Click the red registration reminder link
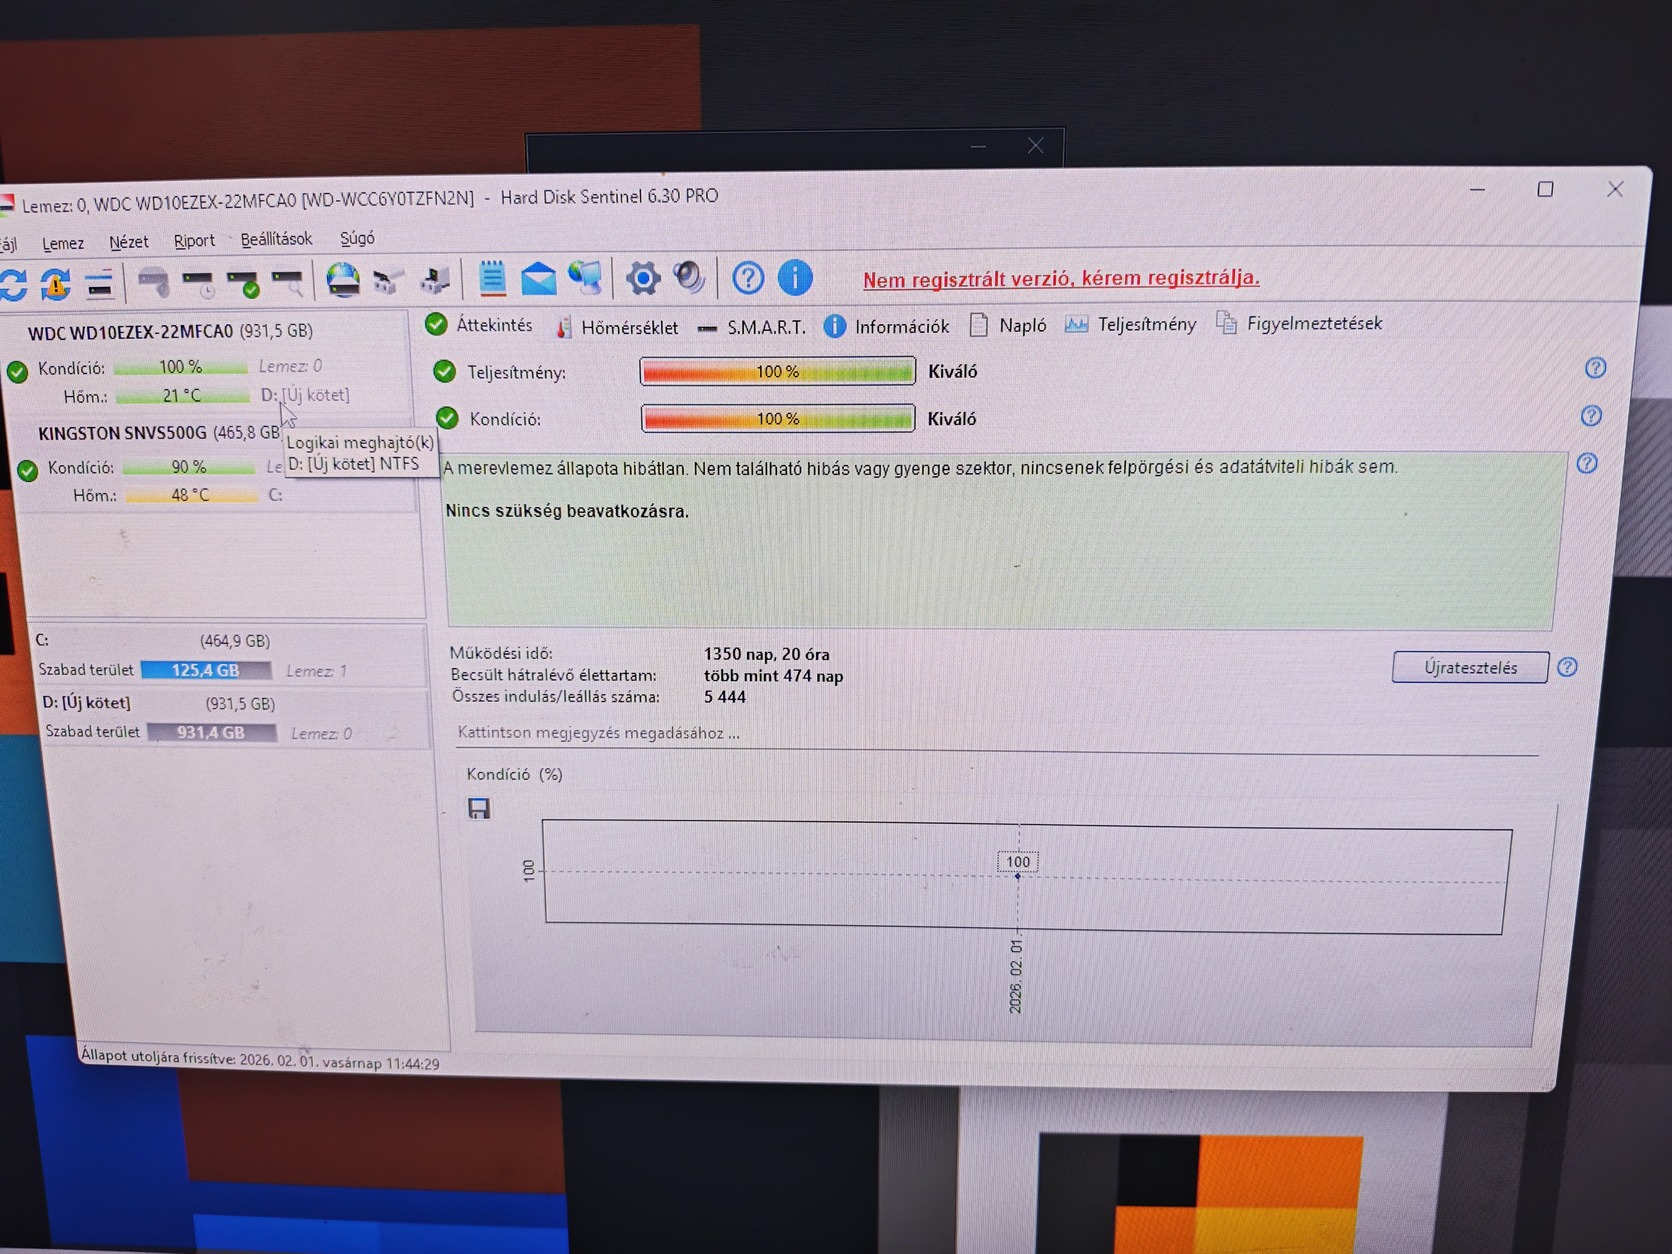The image size is (1672, 1254). coord(1061,278)
